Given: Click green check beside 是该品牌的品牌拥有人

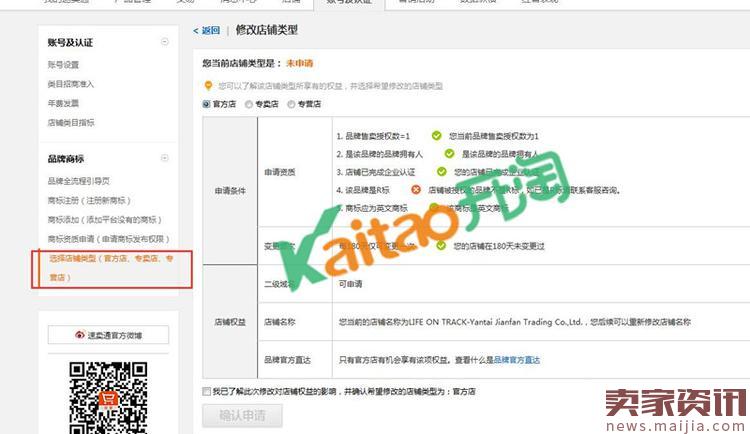Looking at the screenshot, I should coord(449,154).
